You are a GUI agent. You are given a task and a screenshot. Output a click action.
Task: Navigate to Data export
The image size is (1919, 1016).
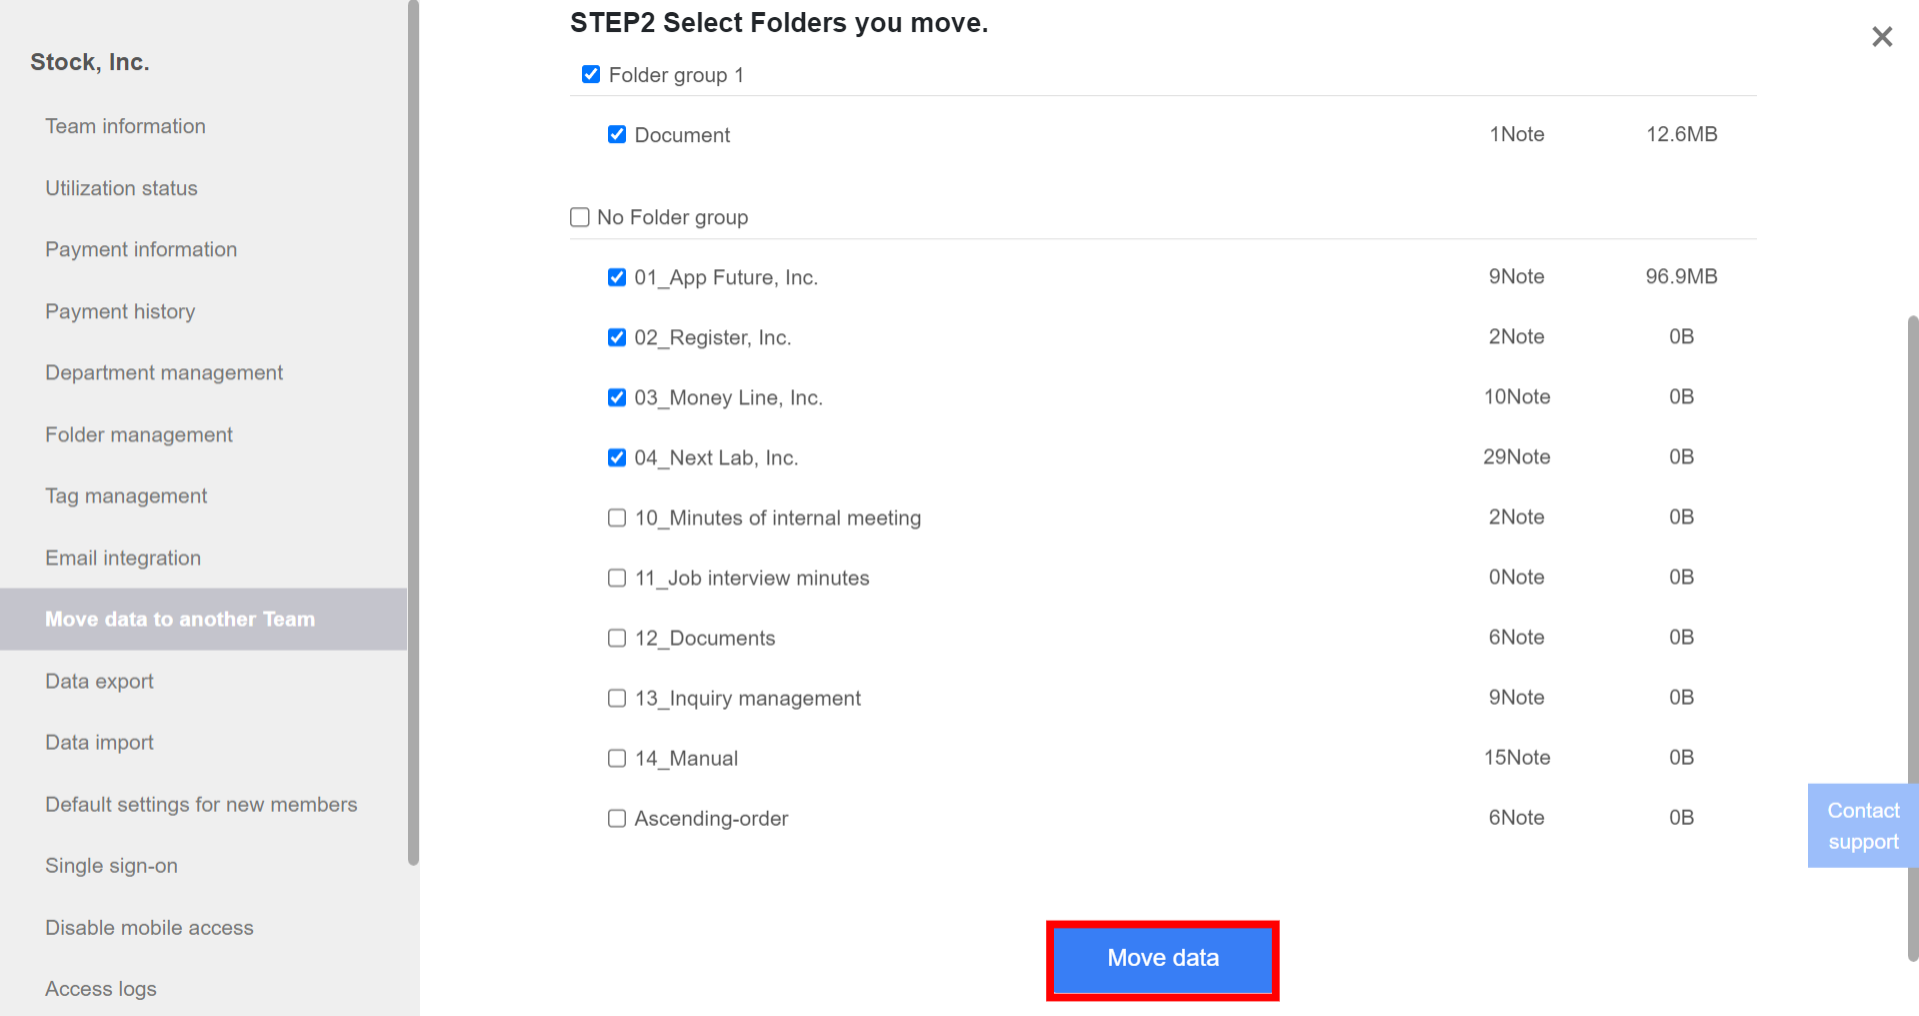(99, 681)
